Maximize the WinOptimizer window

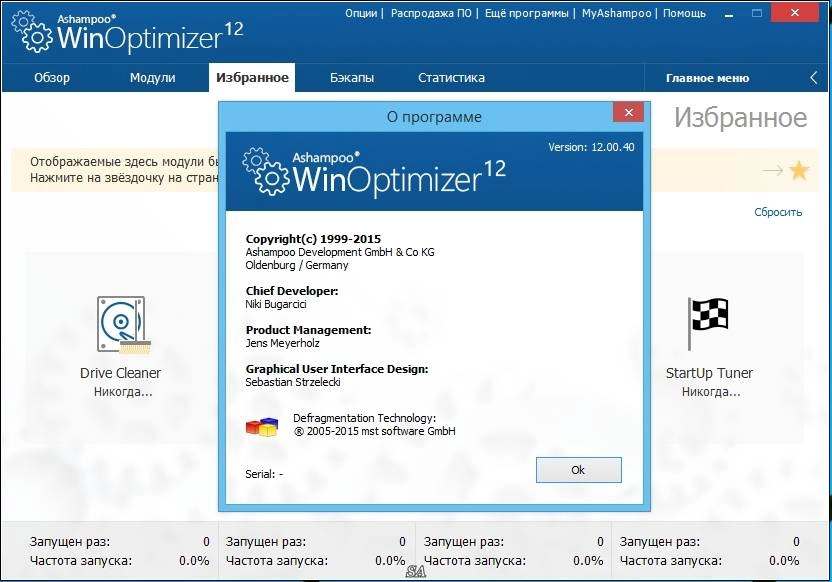tap(757, 13)
